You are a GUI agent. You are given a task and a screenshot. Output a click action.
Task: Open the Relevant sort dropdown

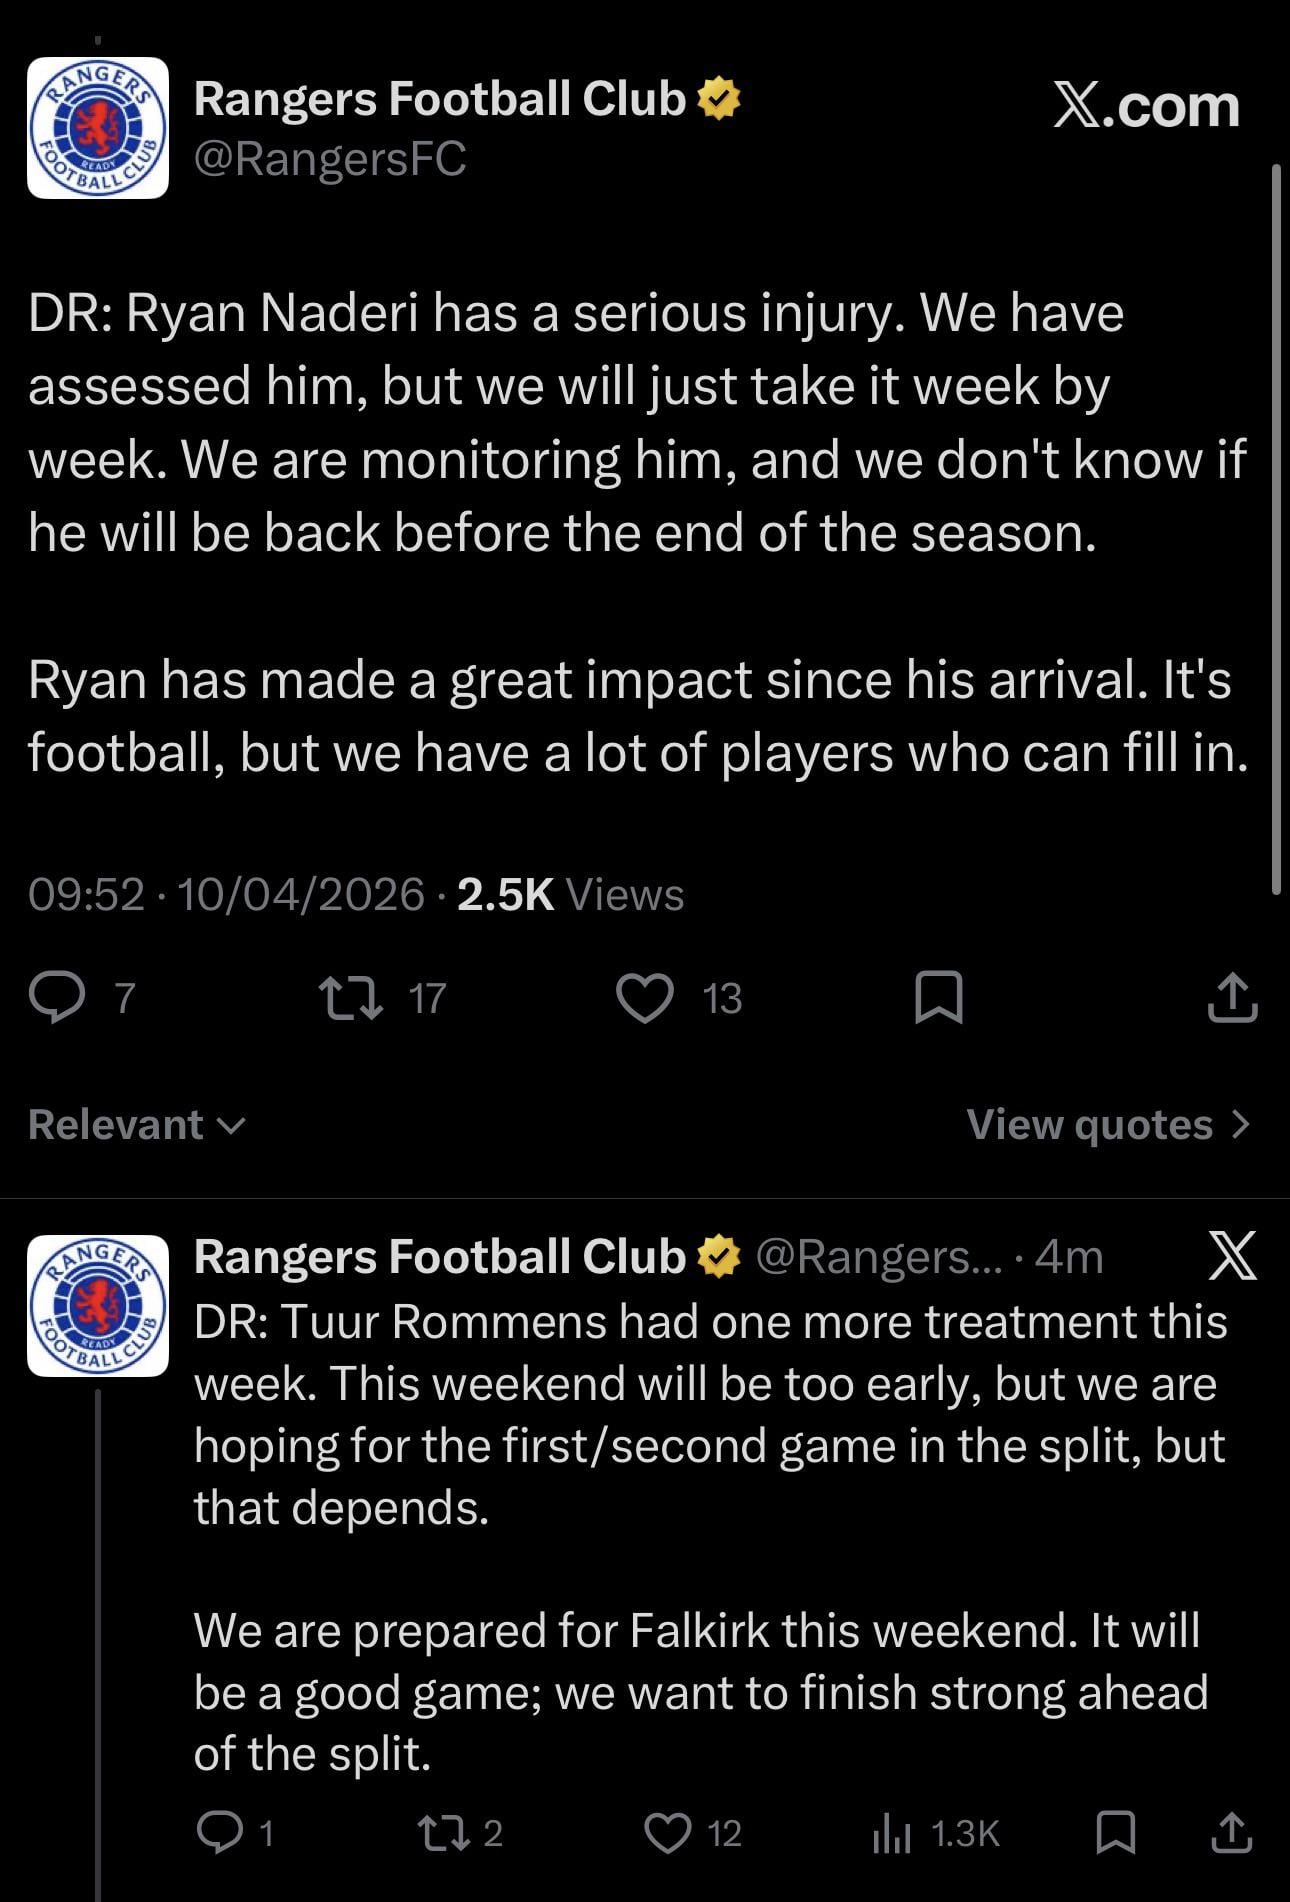[x=136, y=1125]
